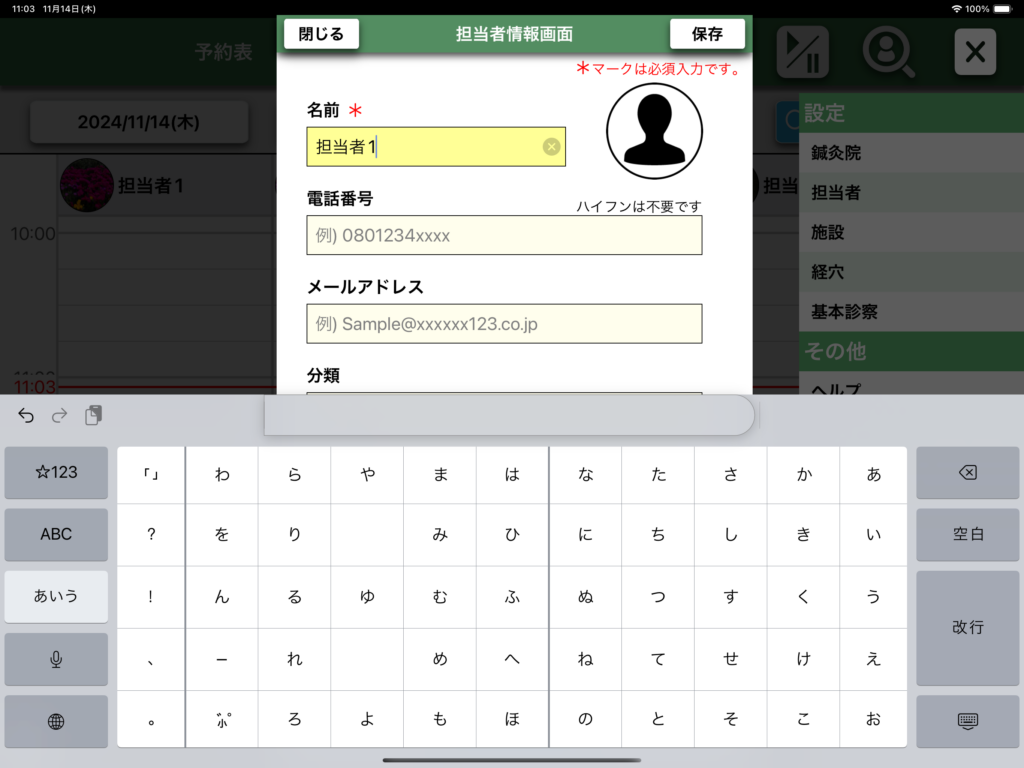The width and height of the screenshot is (1024, 768).
Task: Tap the 電話番号 phone number field
Action: click(504, 236)
